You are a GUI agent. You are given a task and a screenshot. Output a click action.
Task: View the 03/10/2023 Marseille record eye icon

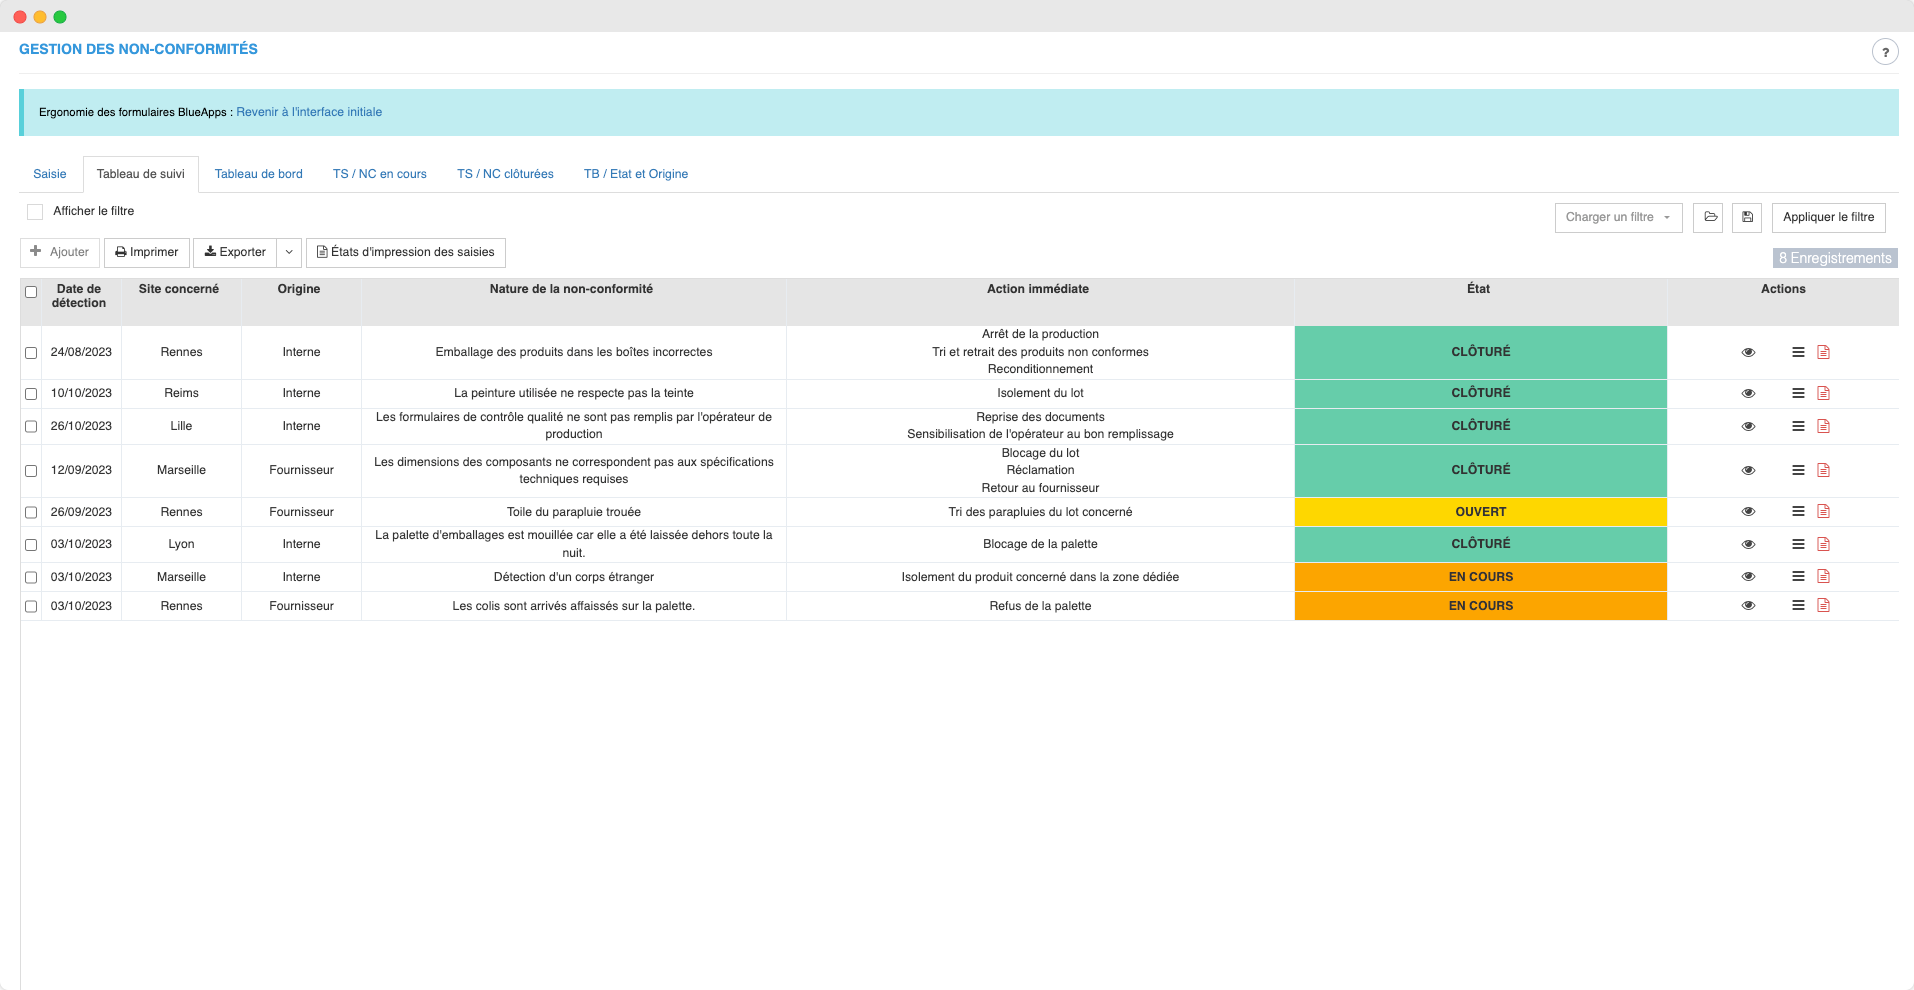(1748, 576)
